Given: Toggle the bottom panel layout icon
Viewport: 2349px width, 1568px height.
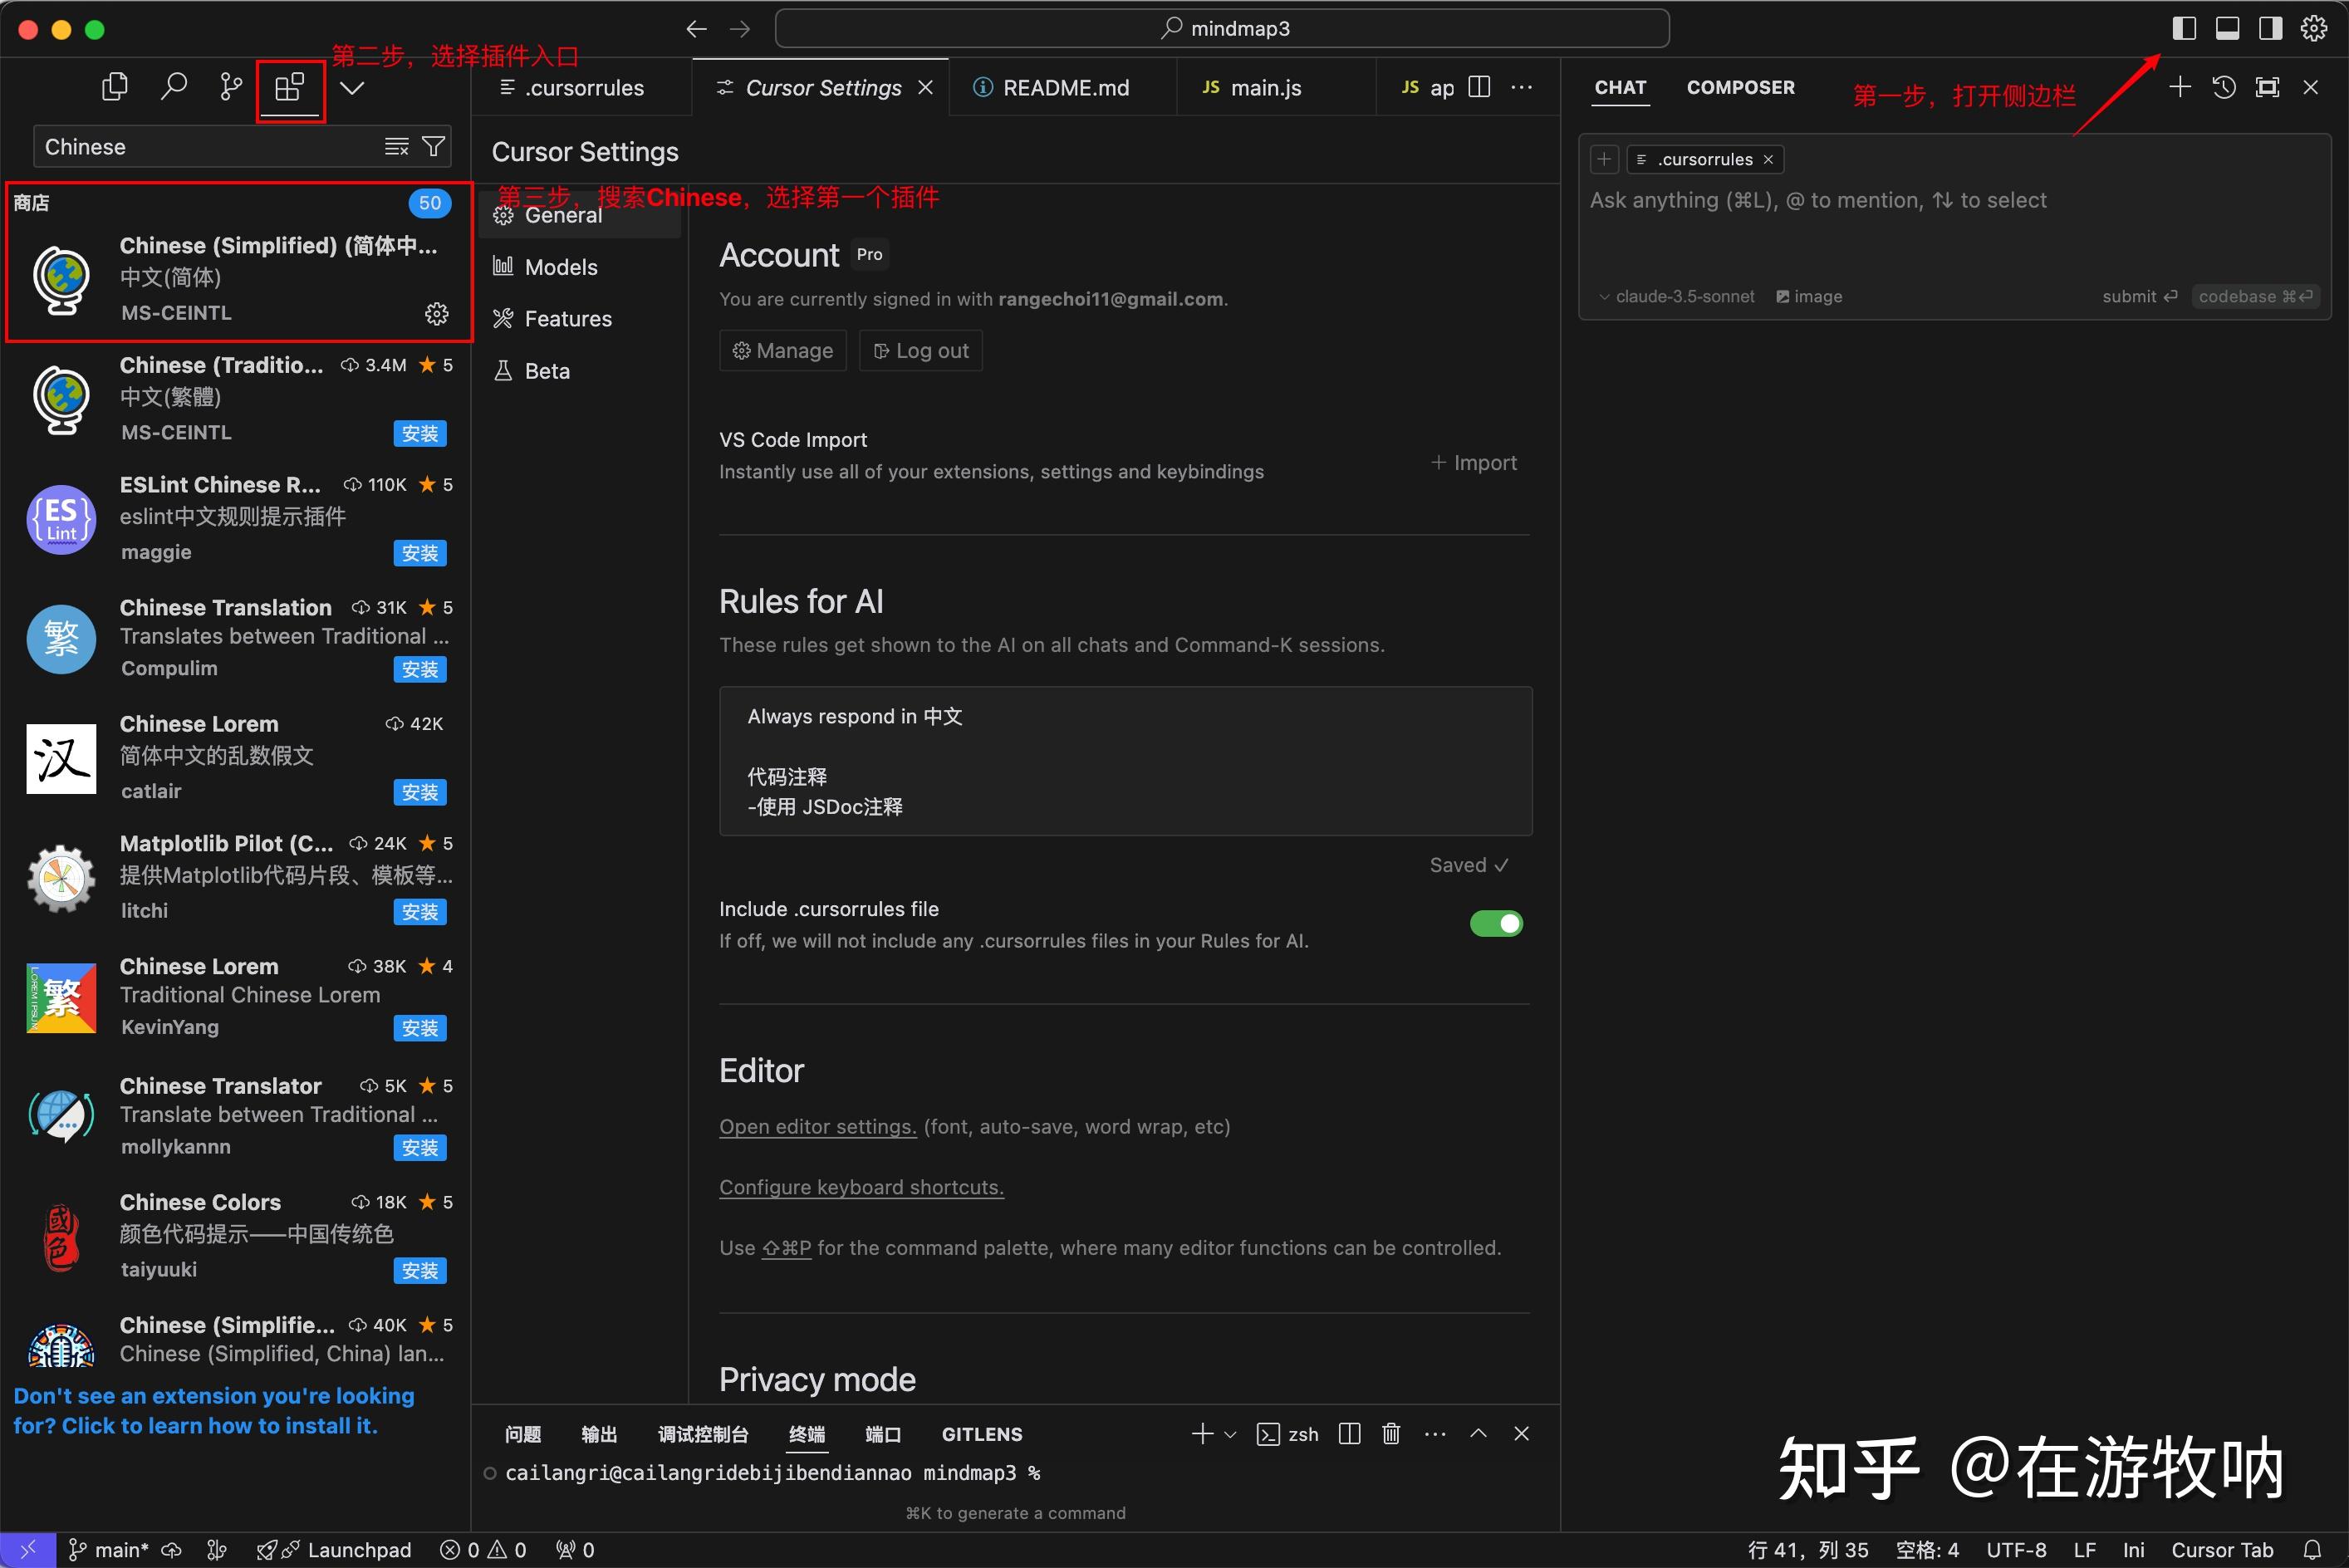Looking at the screenshot, I should (2227, 29).
